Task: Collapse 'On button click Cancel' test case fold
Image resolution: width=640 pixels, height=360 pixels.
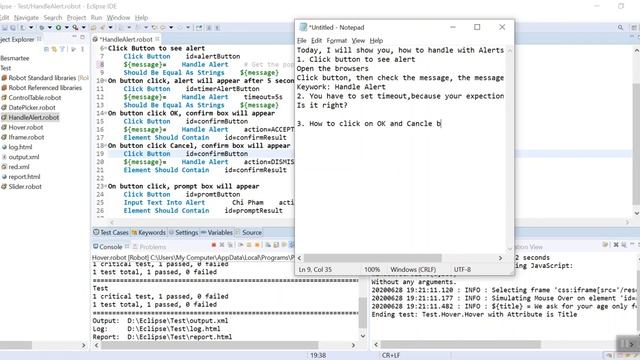Action: click(106, 146)
